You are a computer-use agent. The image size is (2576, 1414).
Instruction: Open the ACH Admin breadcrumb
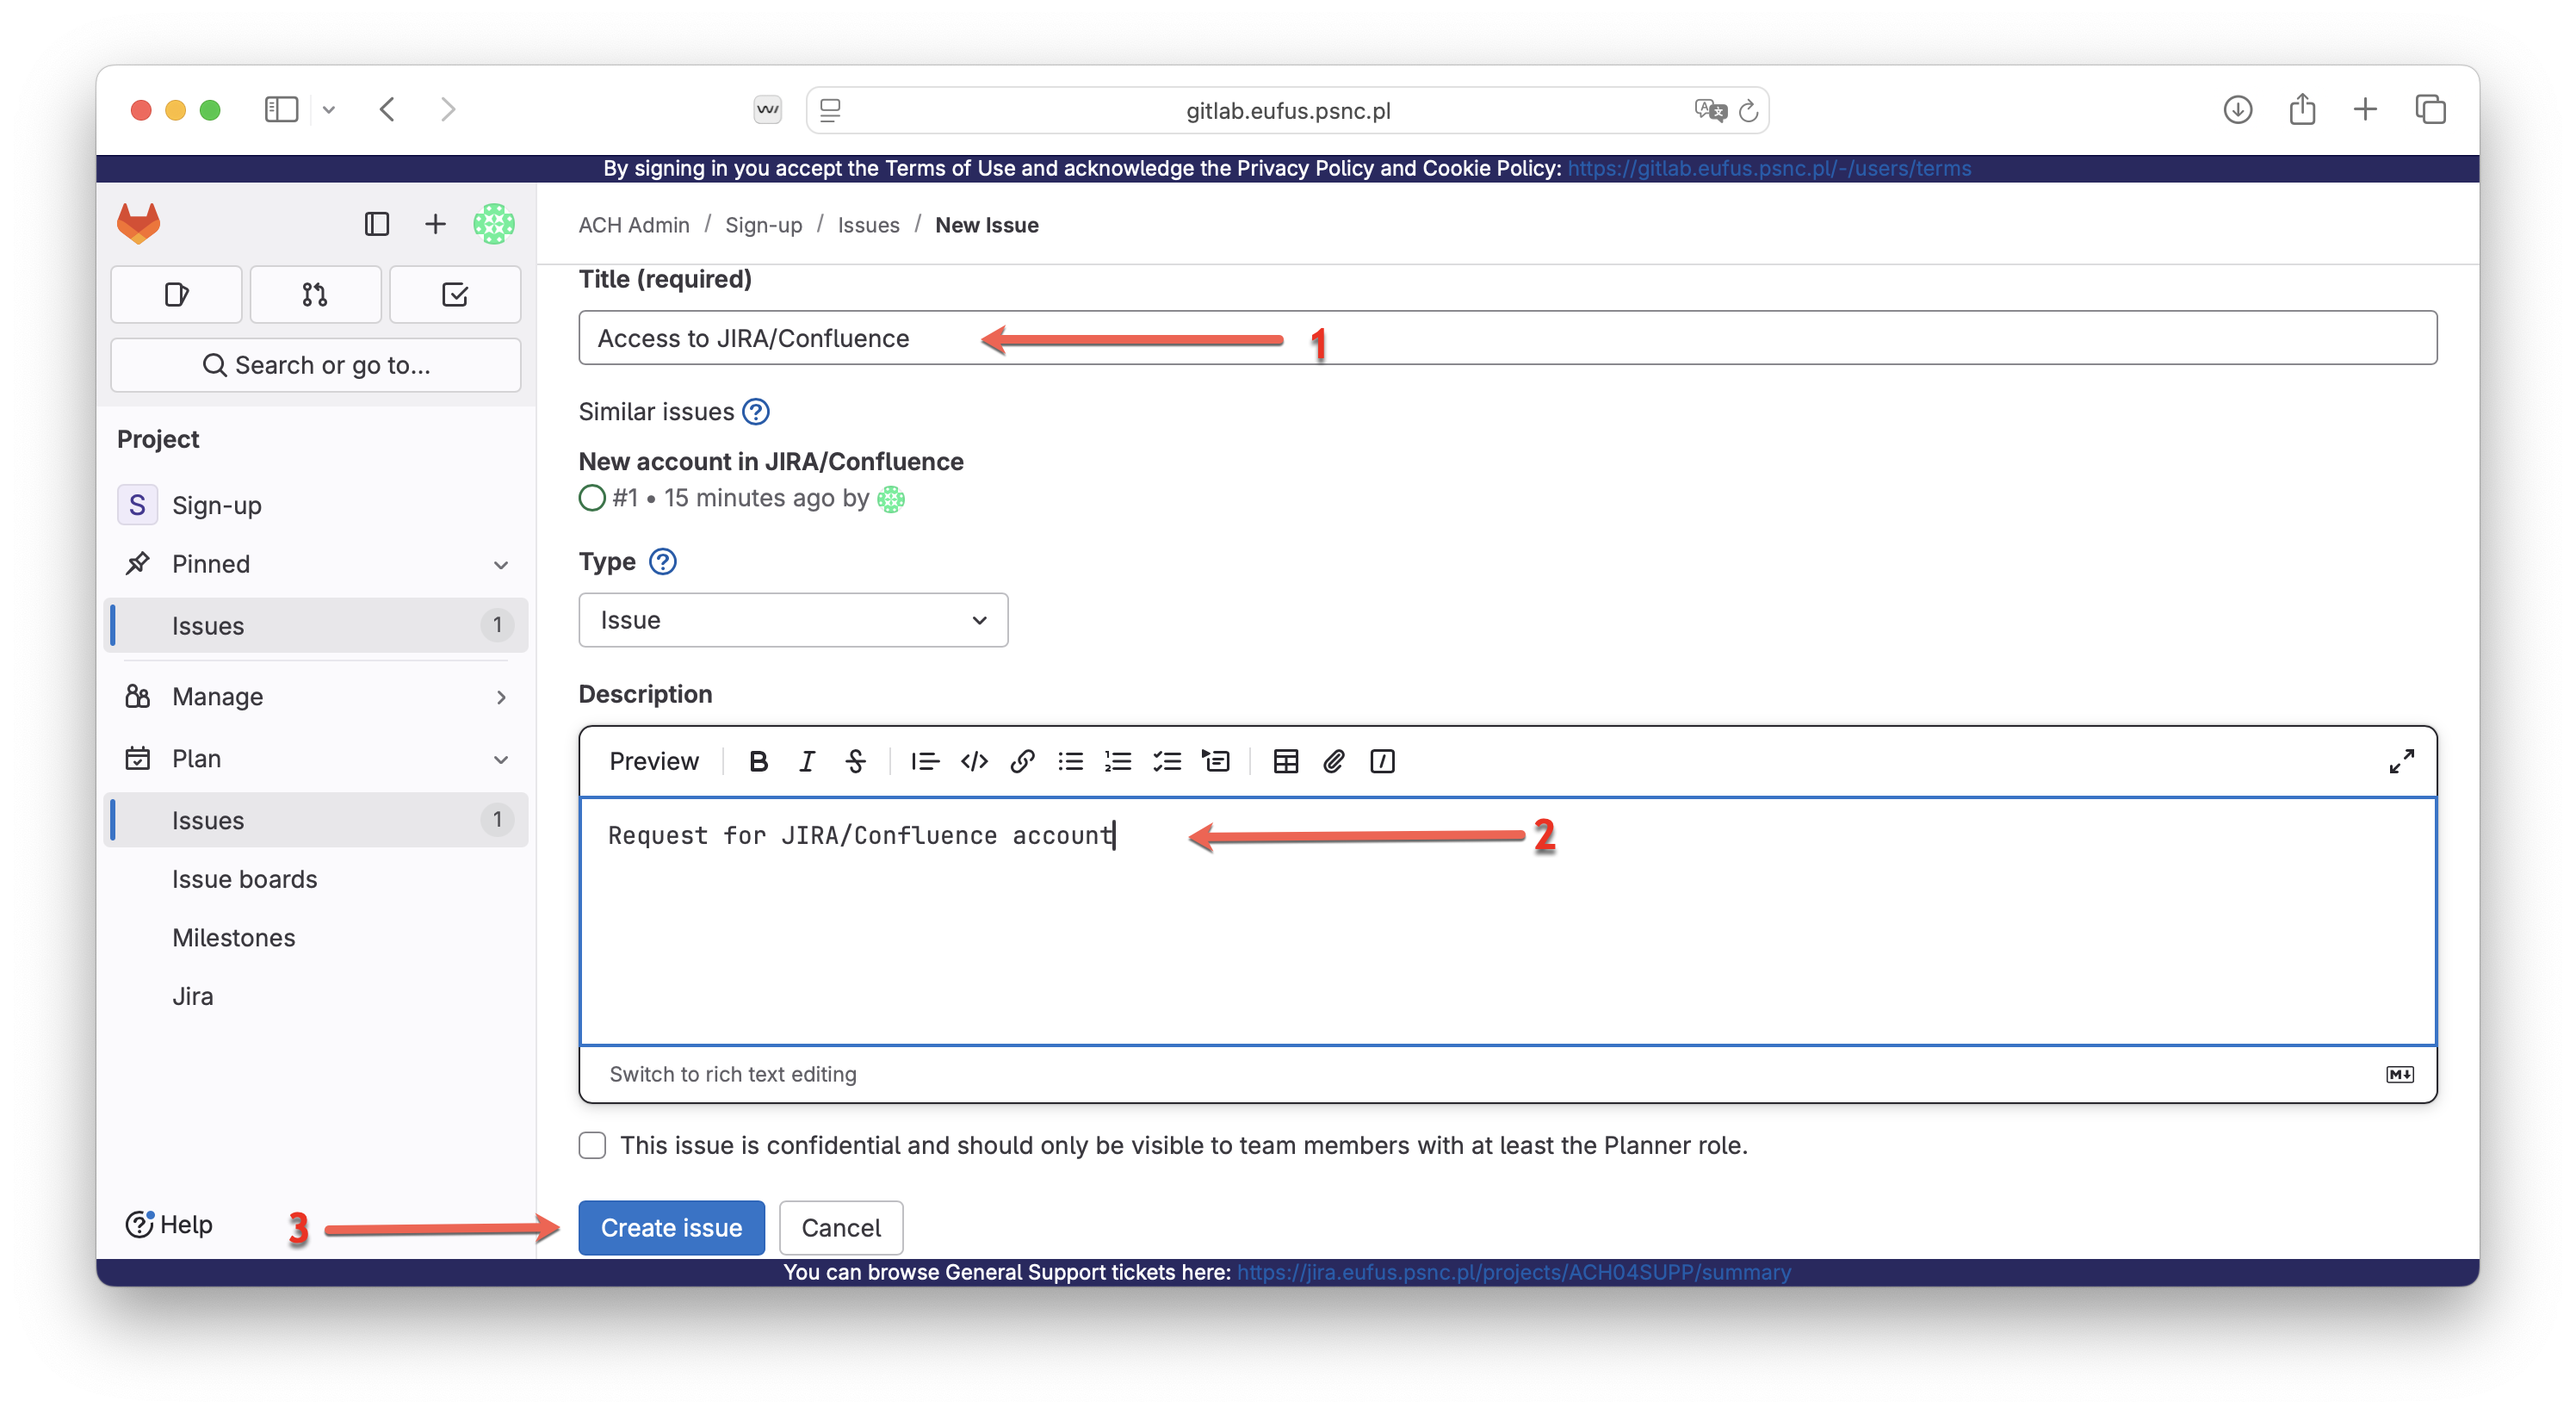click(x=634, y=226)
